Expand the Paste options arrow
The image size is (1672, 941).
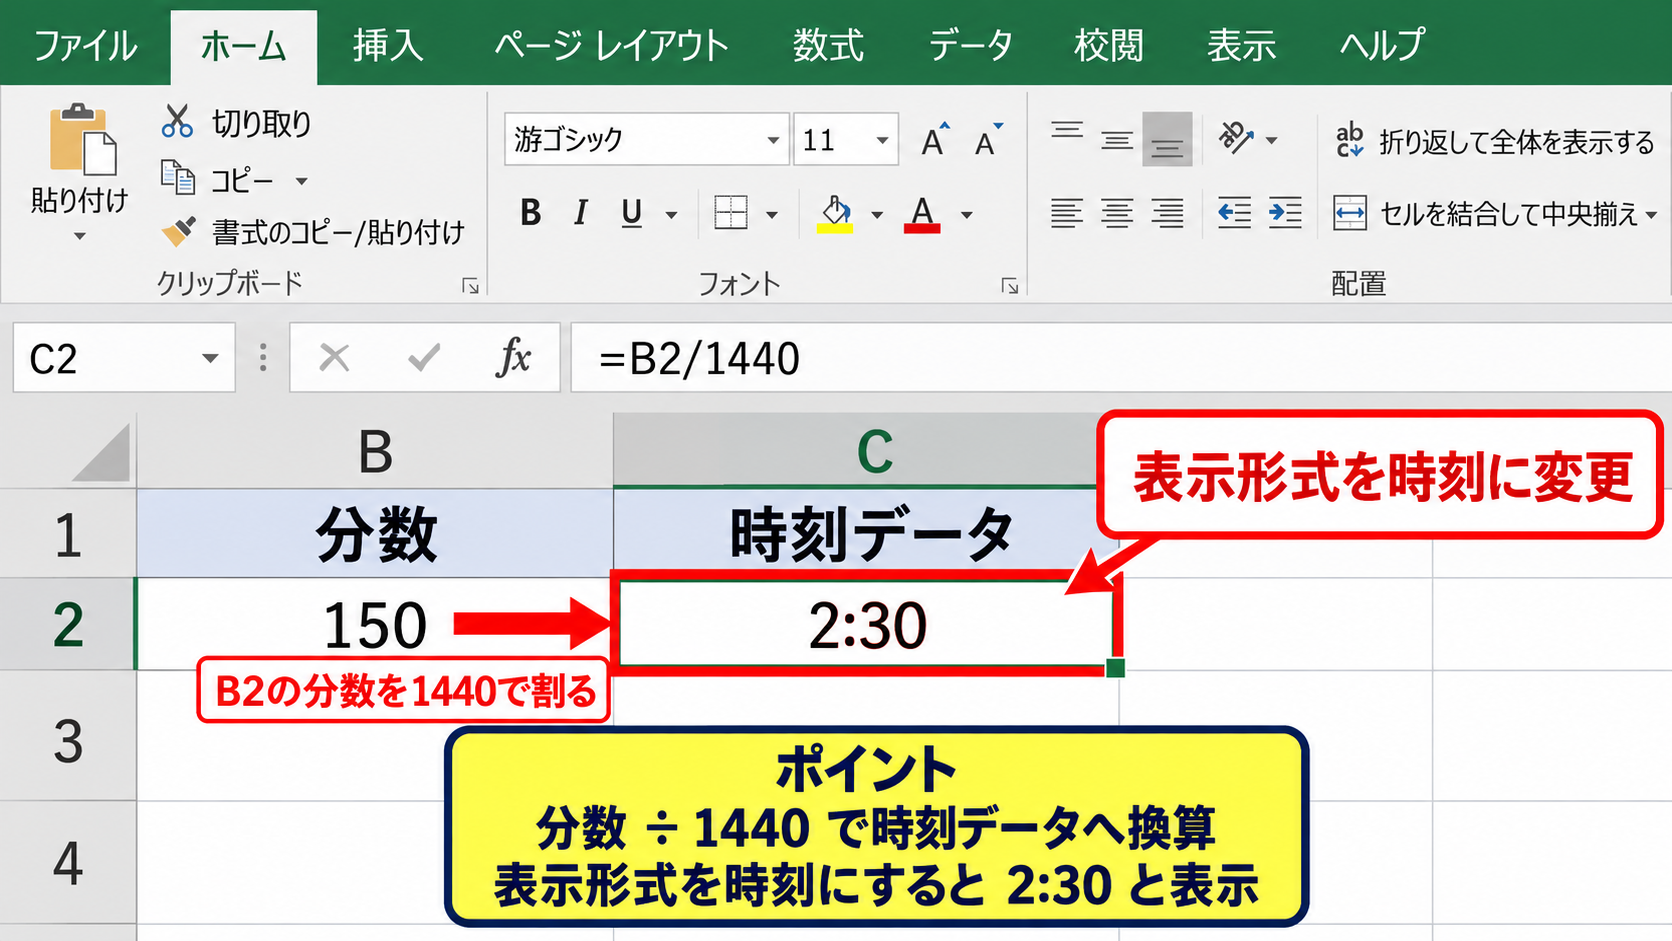(80, 237)
